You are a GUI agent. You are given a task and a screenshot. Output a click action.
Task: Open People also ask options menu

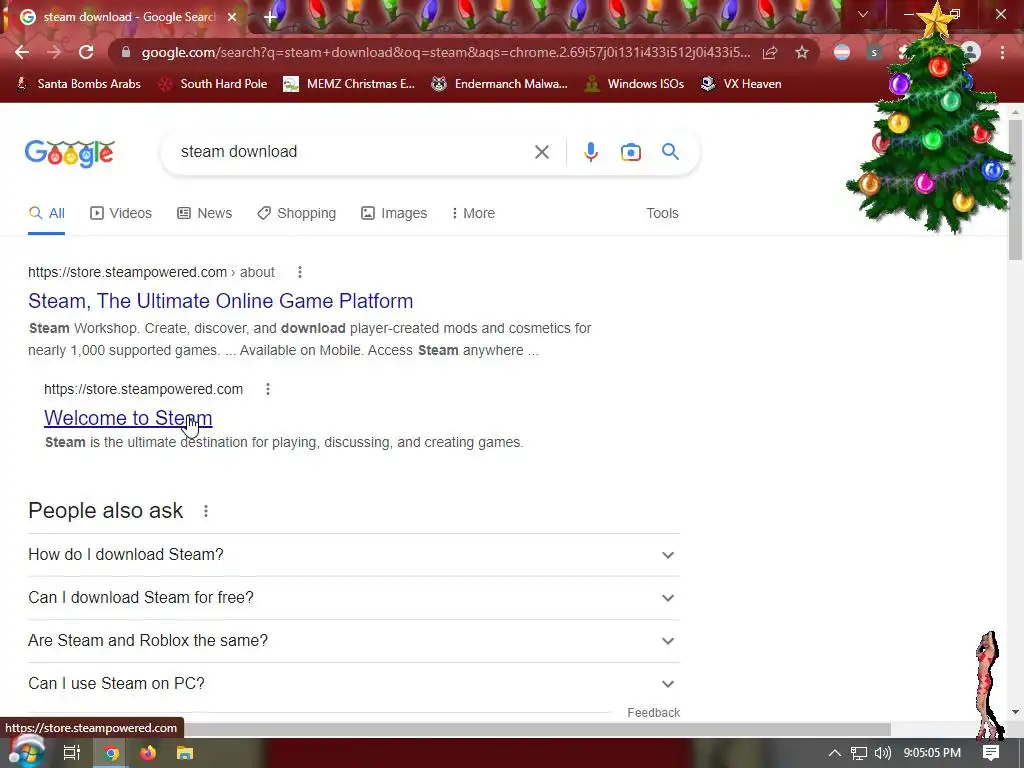206,511
